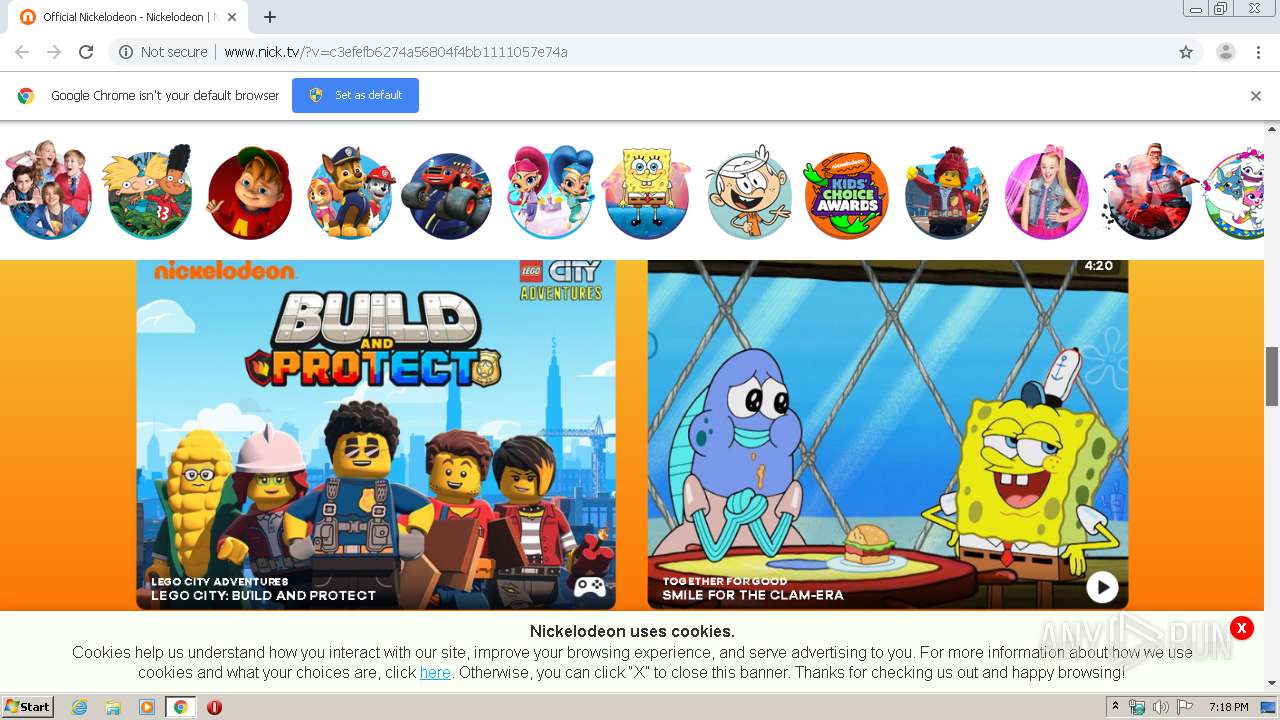The width and height of the screenshot is (1280, 720).
Task: Click Set as default button
Action: click(355, 95)
